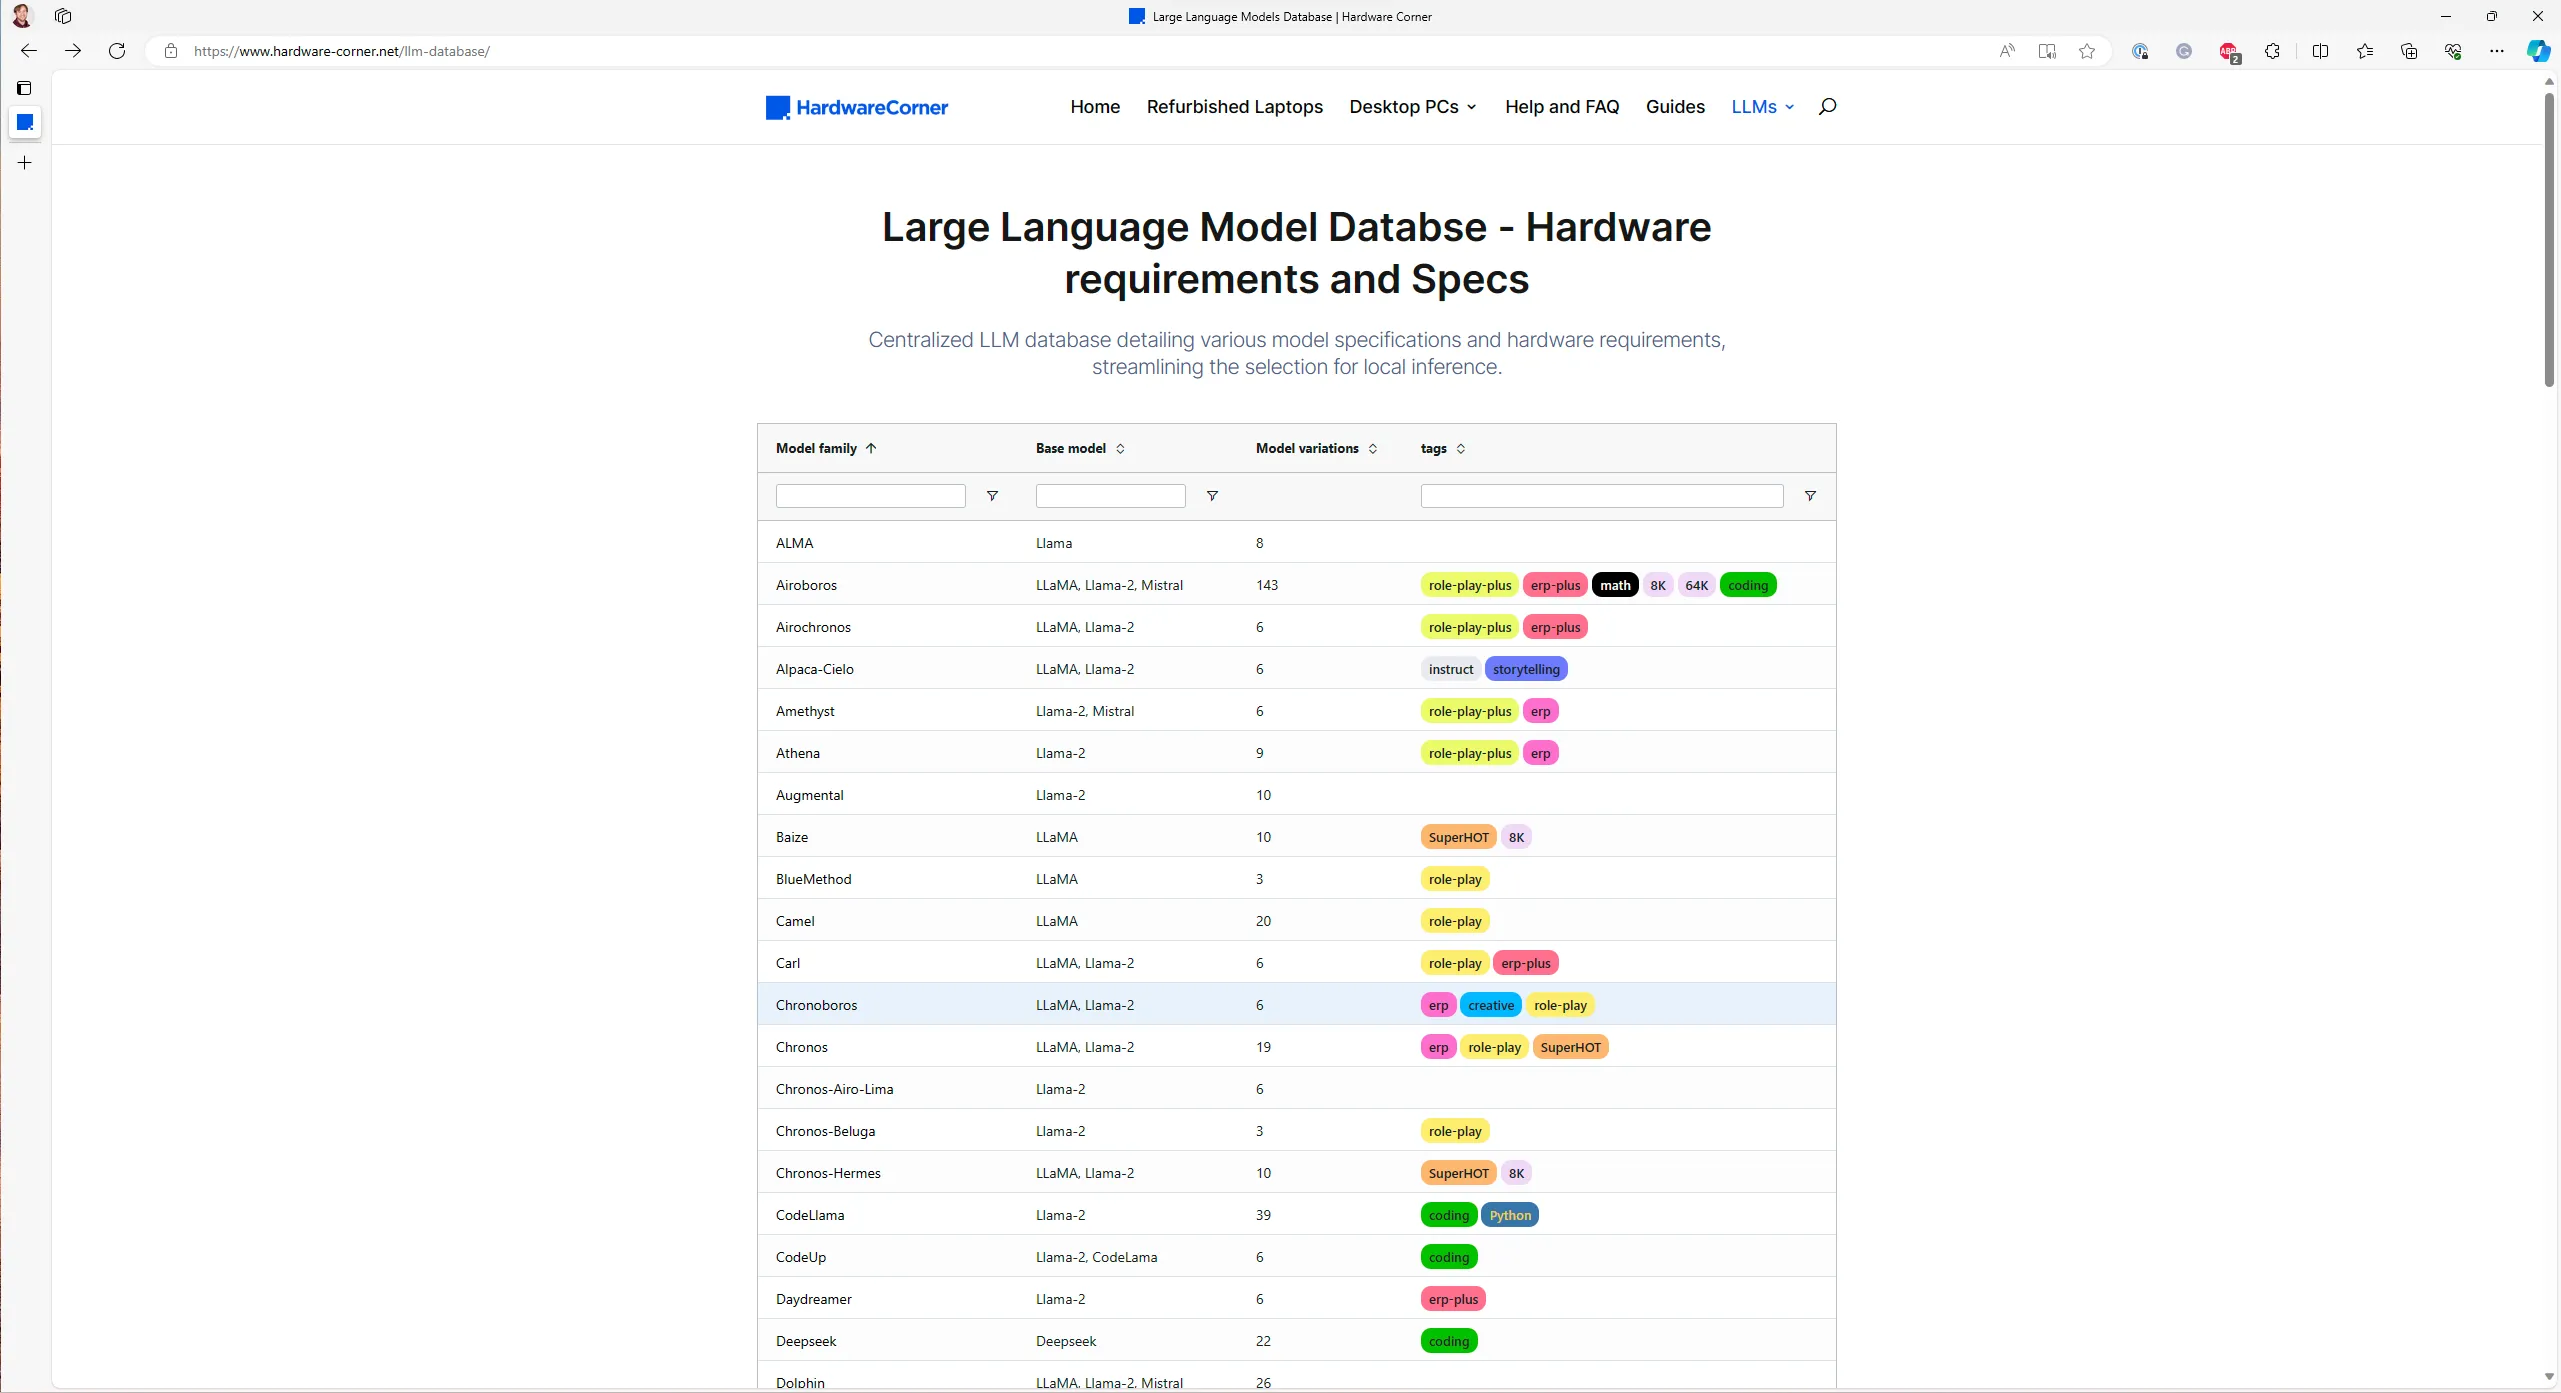Image resolution: width=2561 pixels, height=1393 pixels.
Task: Filter models using Model family input field
Action: (870, 496)
